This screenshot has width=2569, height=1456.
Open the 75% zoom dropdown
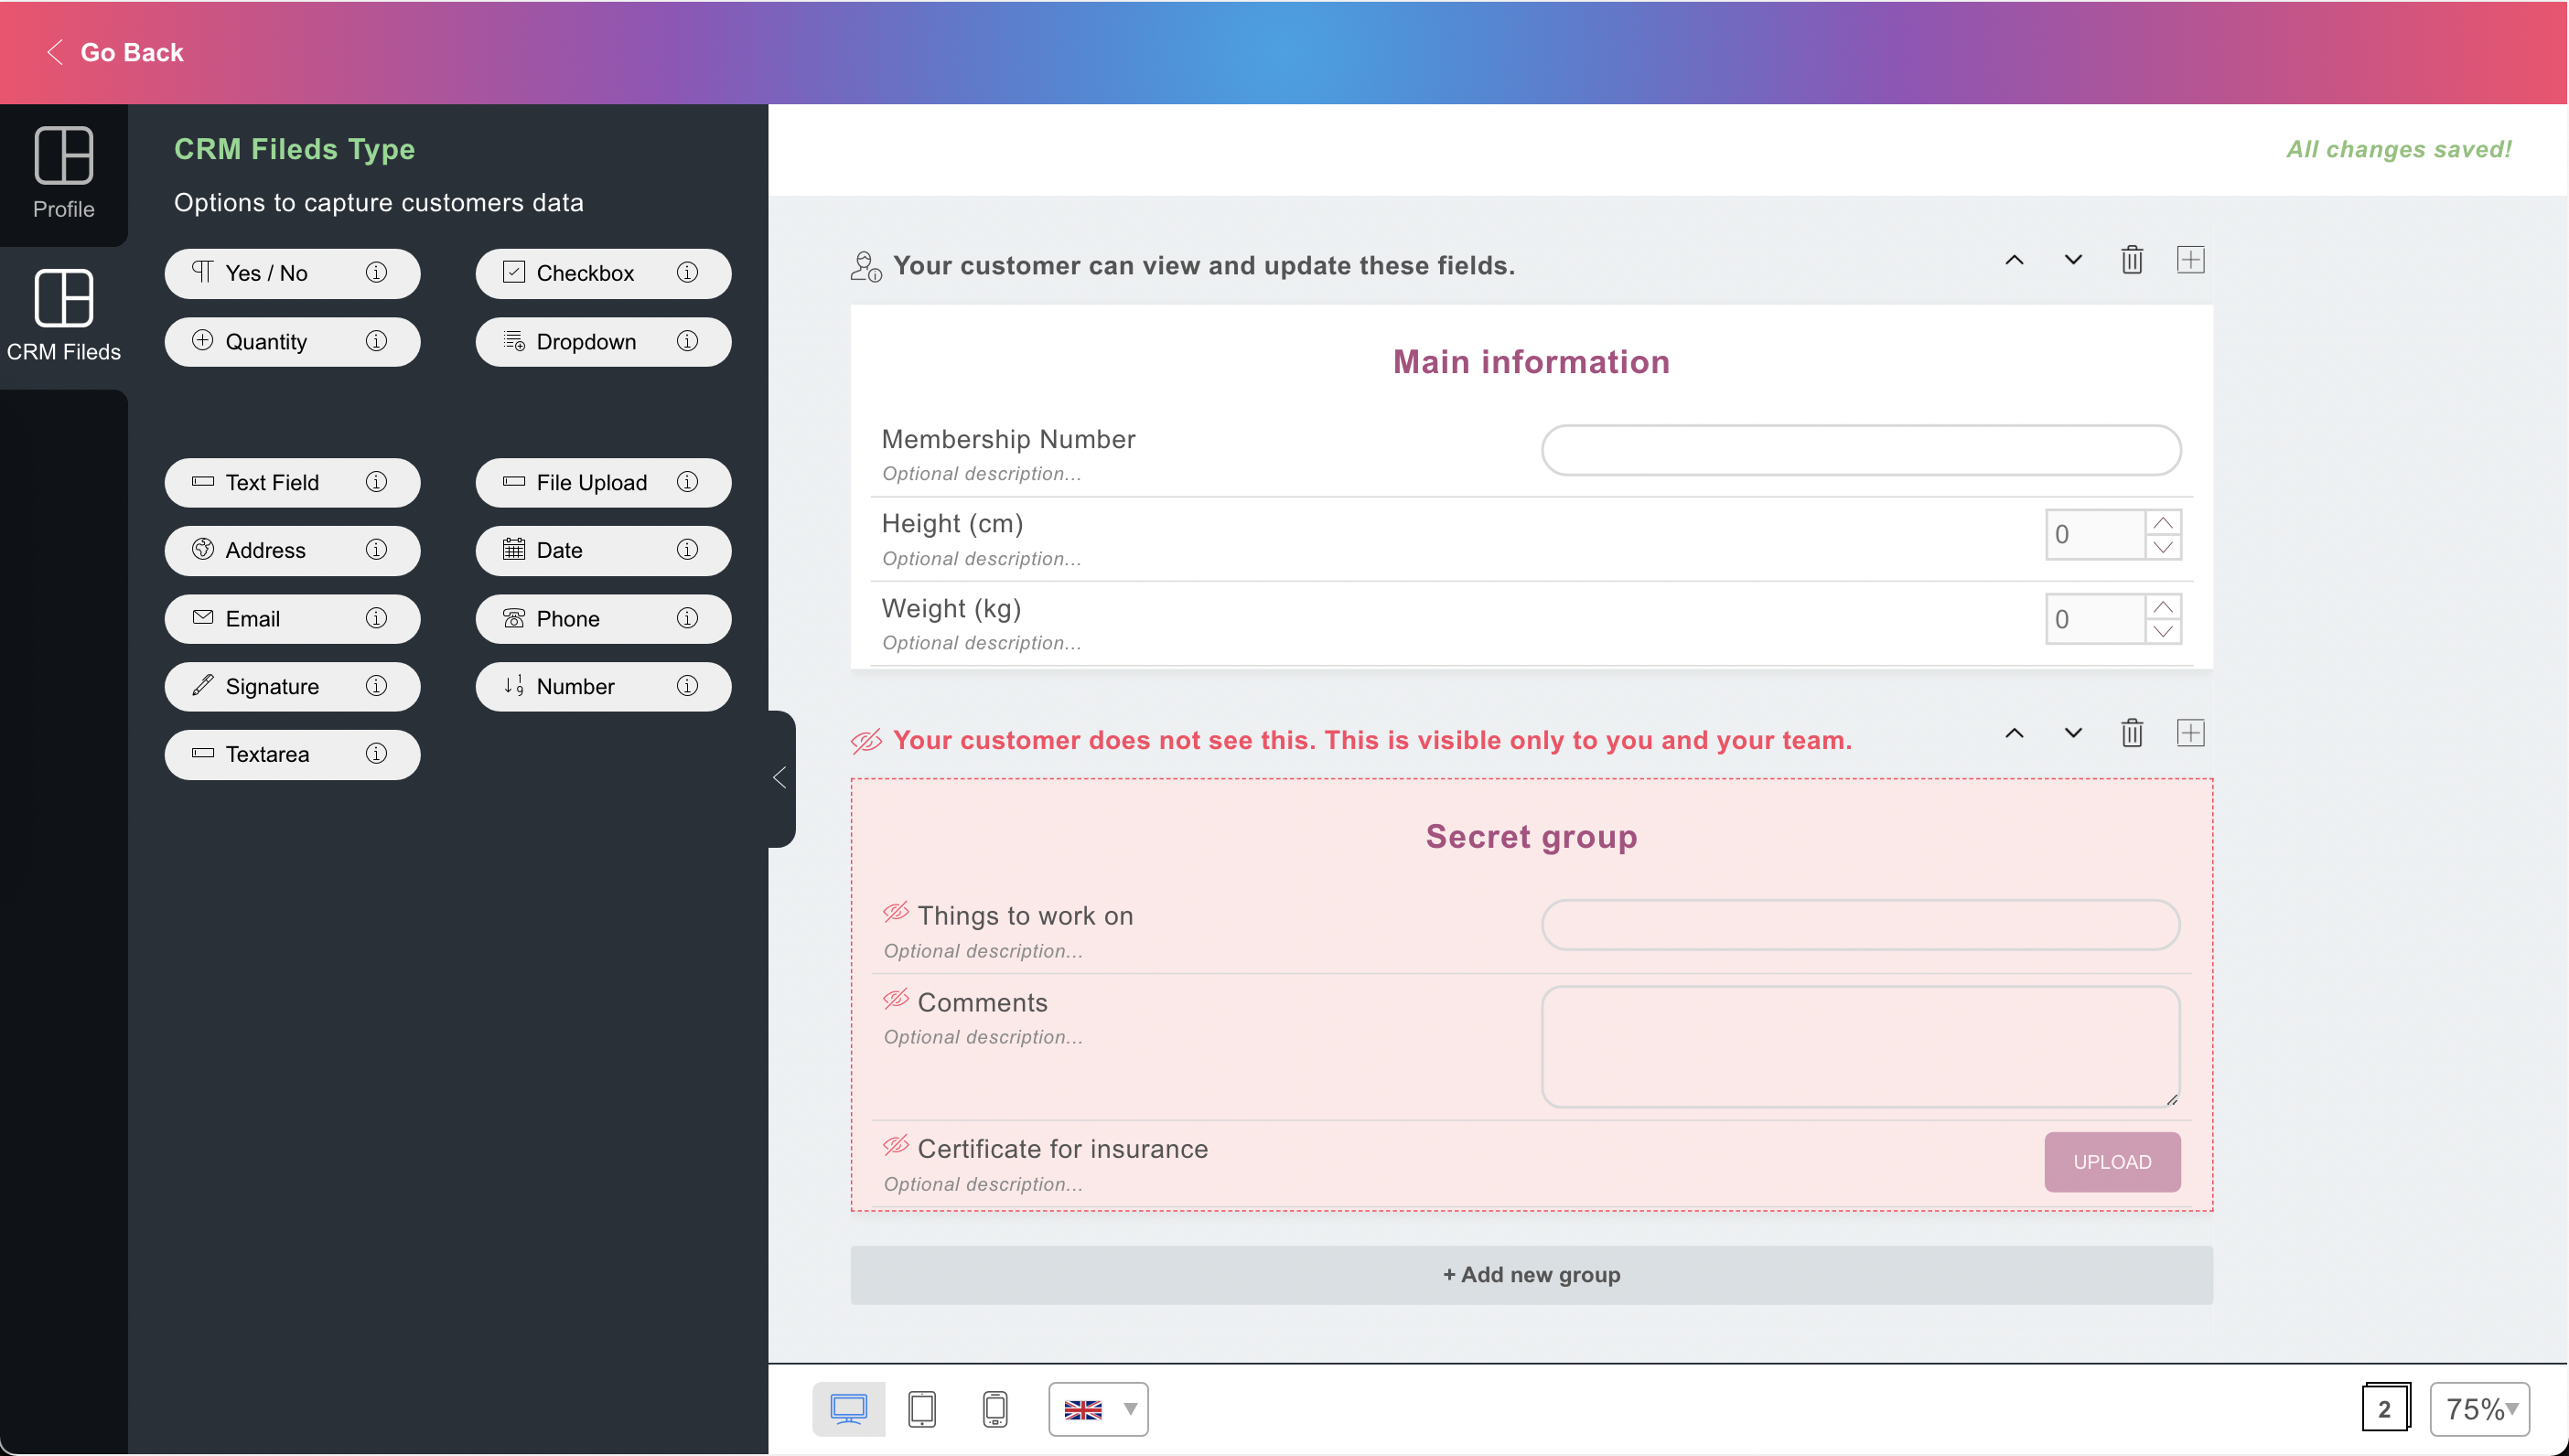coord(2480,1409)
